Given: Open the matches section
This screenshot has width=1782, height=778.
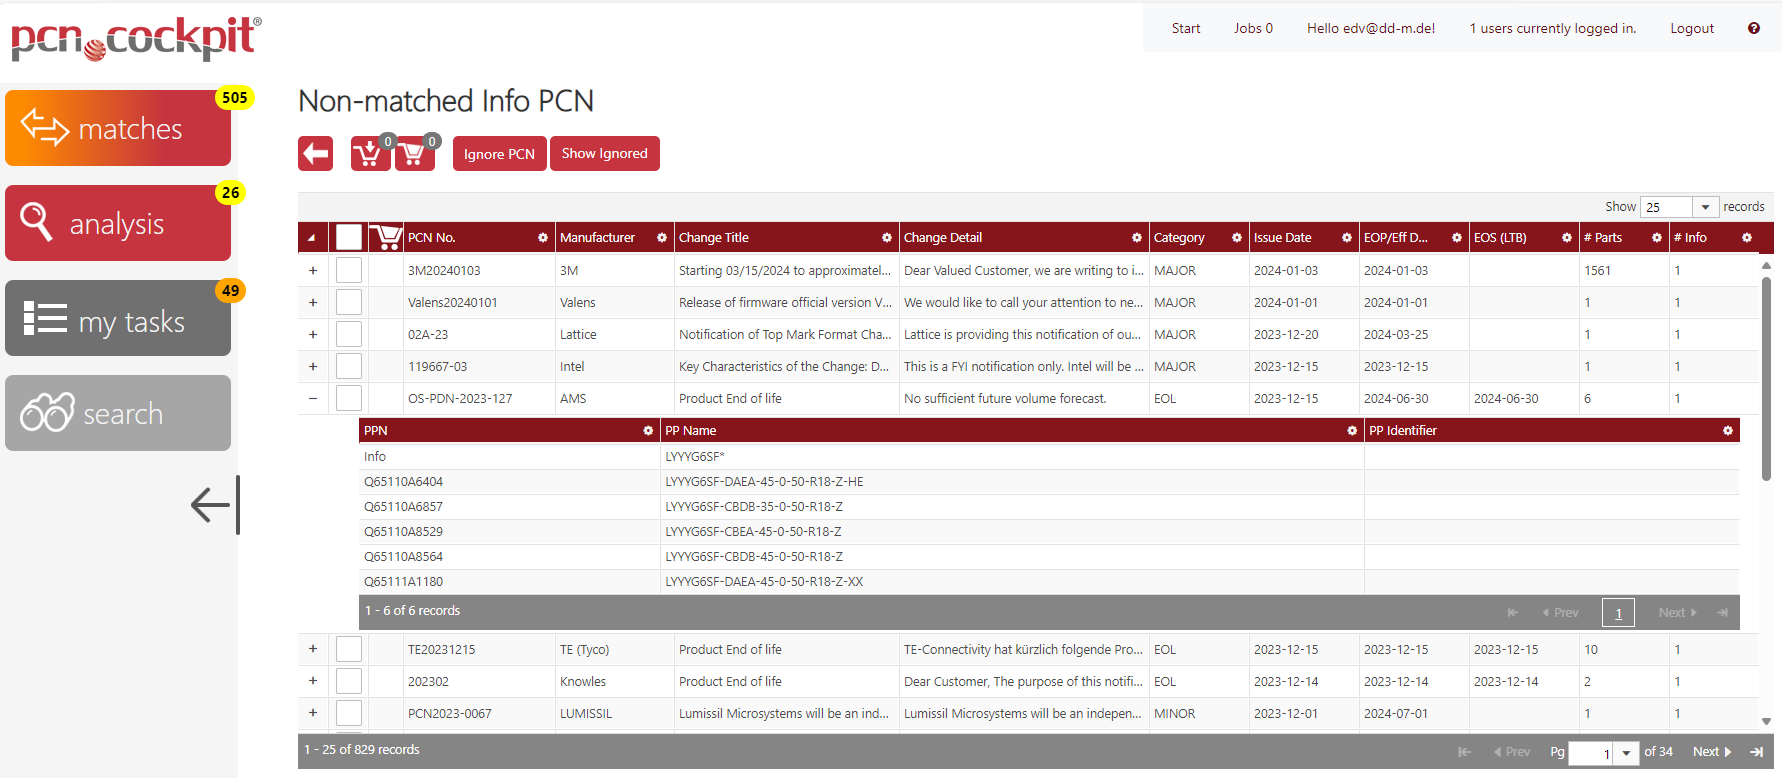Looking at the screenshot, I should tap(118, 128).
